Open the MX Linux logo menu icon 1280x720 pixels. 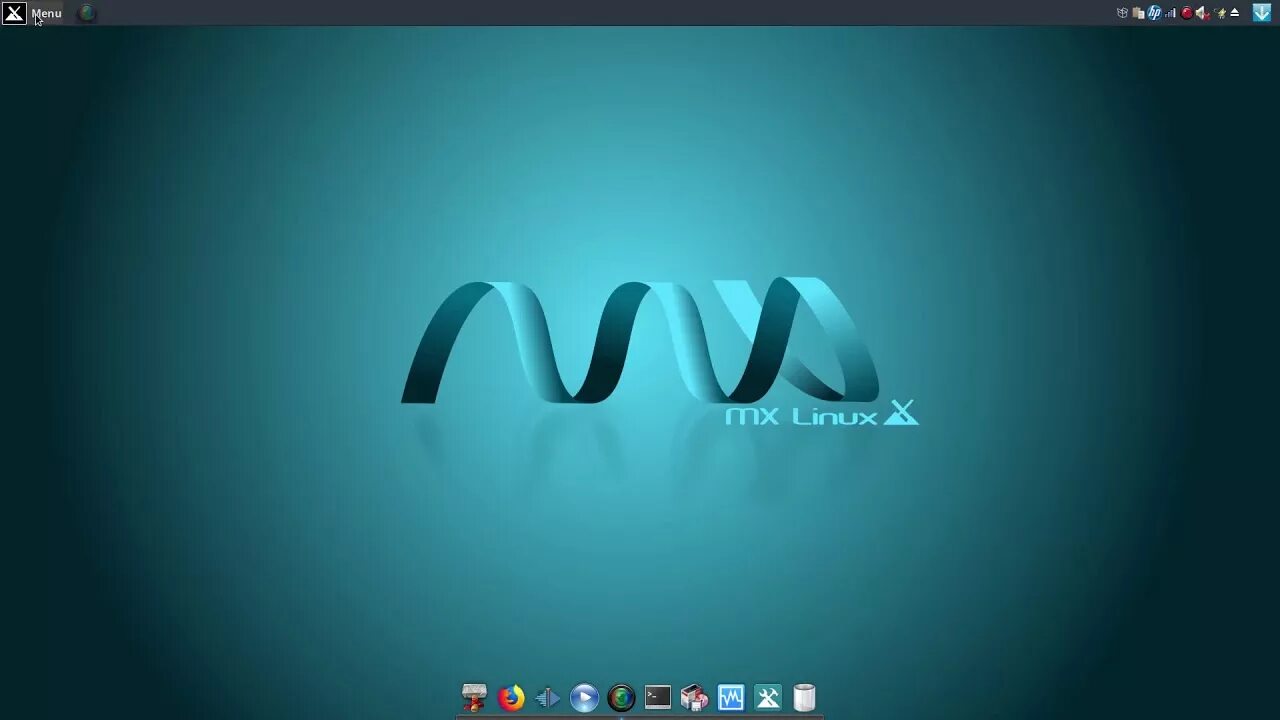[14, 13]
